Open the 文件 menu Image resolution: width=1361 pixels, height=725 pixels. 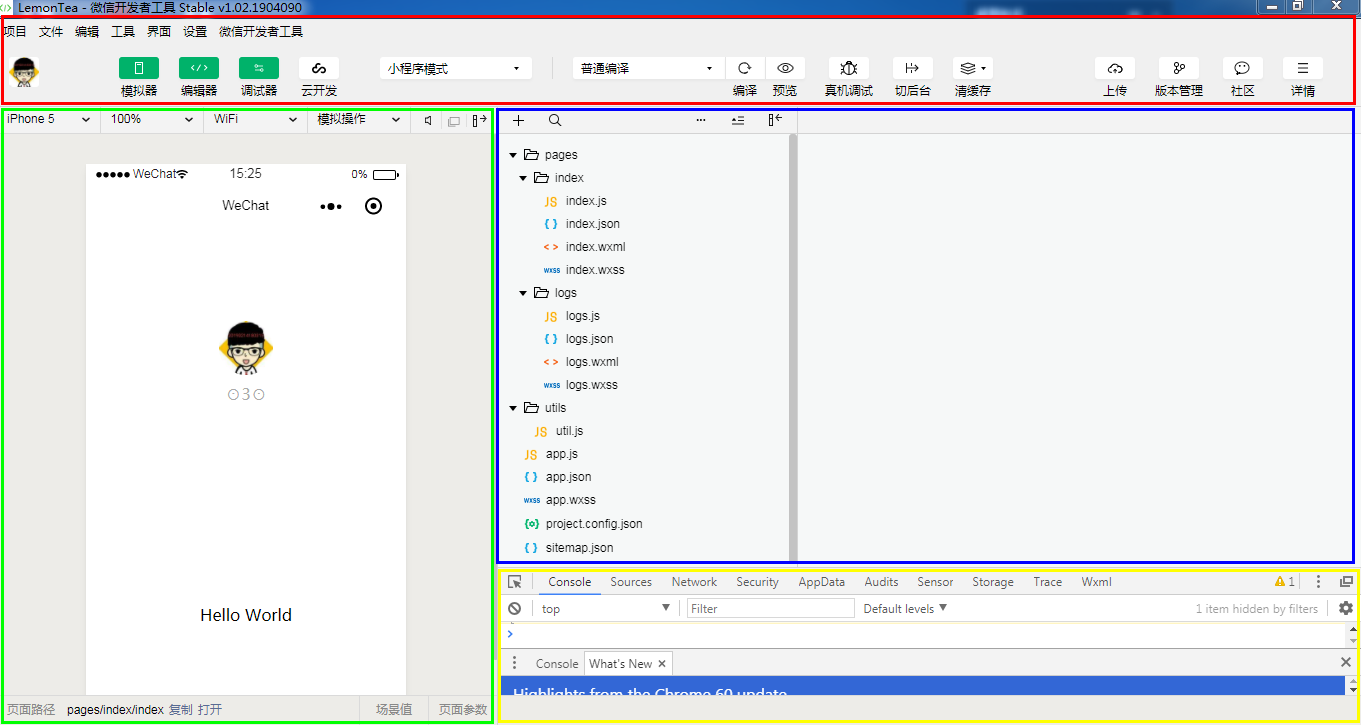pyautogui.click(x=51, y=31)
